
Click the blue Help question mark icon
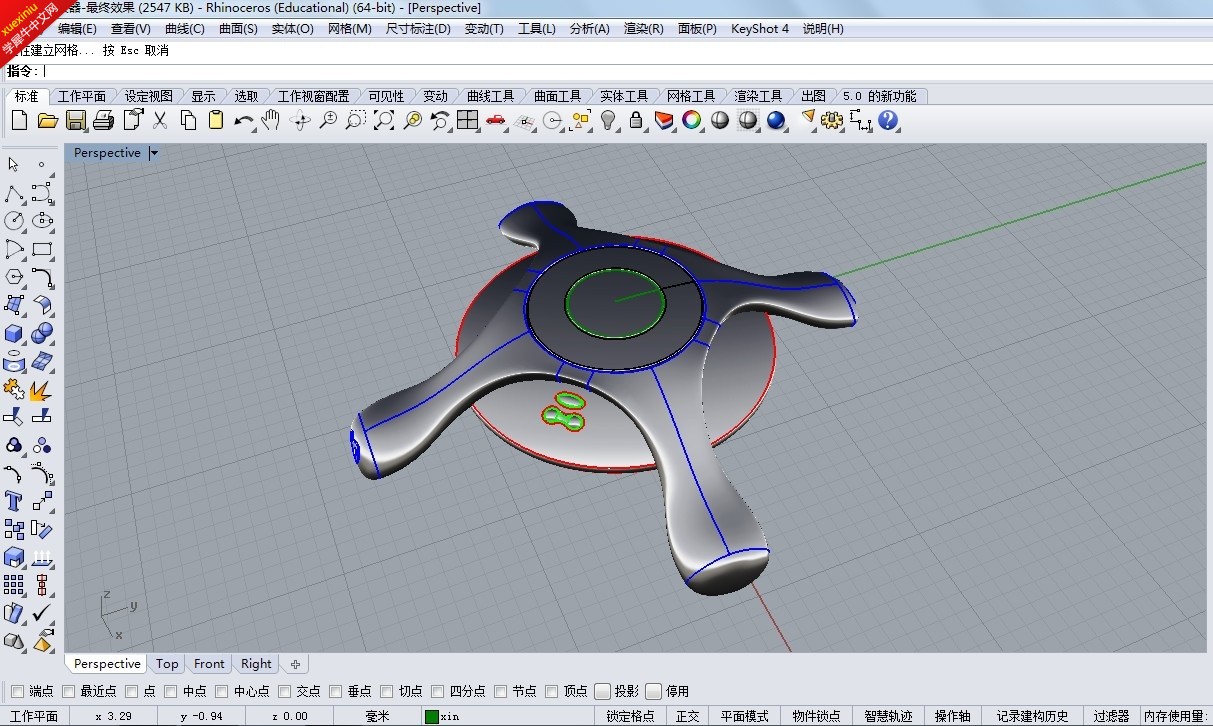888,121
